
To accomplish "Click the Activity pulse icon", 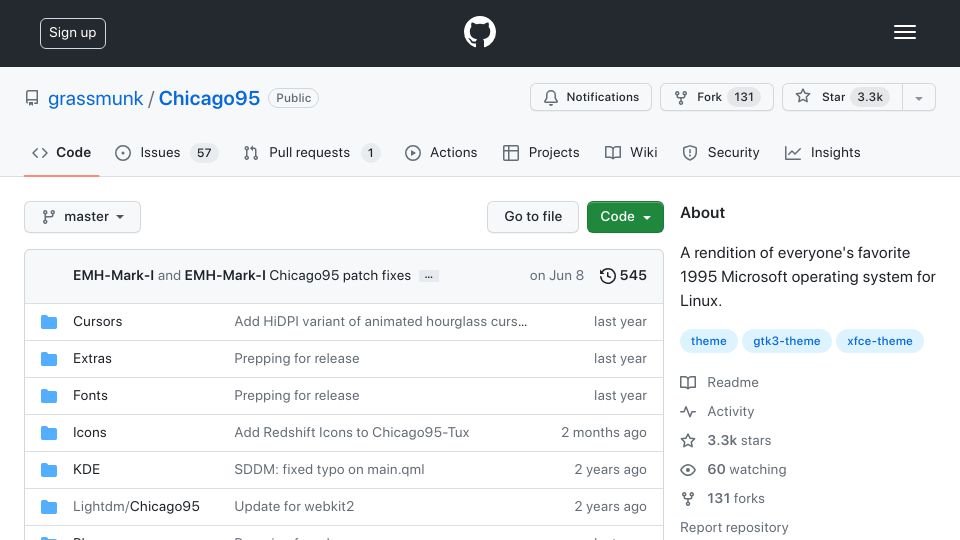I will coord(688,412).
